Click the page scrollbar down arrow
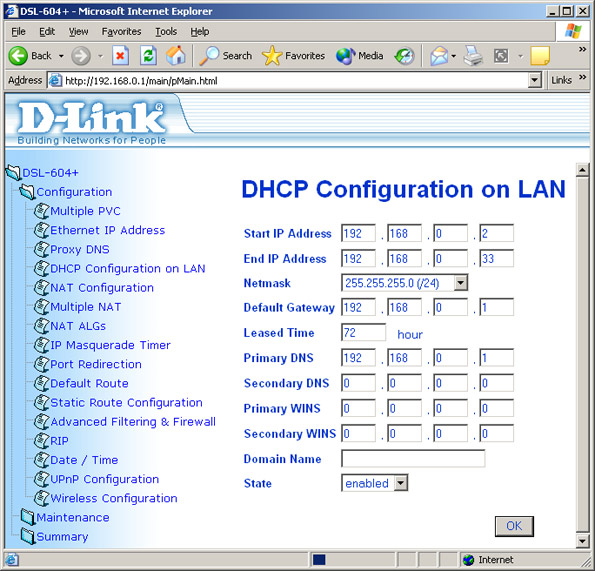The height and width of the screenshot is (571, 595). tap(582, 541)
